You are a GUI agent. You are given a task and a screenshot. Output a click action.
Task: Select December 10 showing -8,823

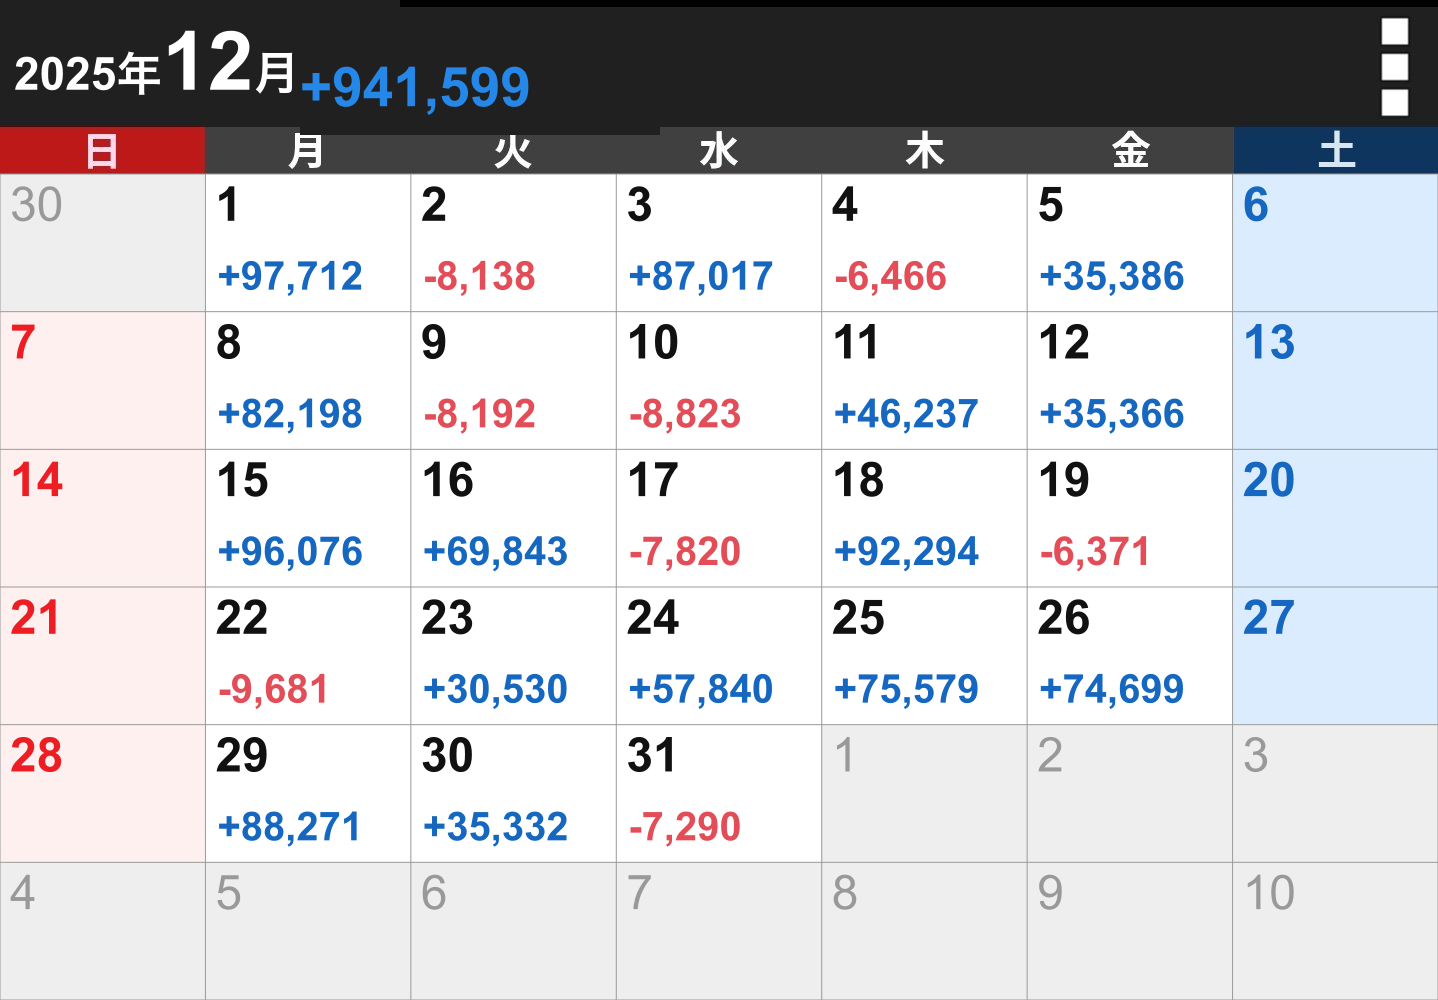pyautogui.click(x=719, y=381)
